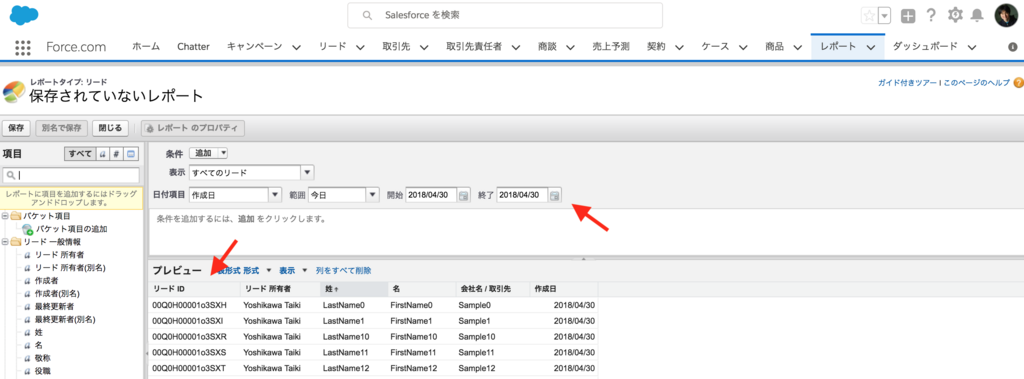Click the Salesforce search field

click(x=505, y=15)
